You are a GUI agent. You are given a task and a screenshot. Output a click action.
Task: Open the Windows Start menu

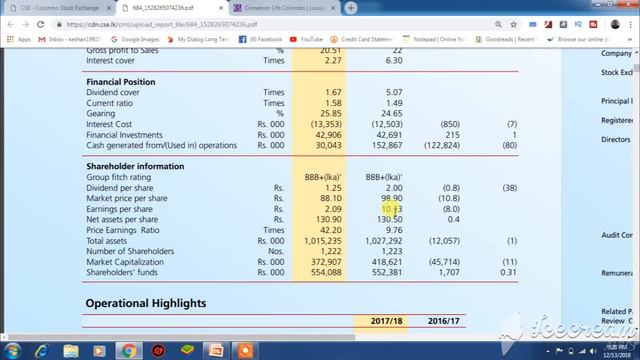[13, 351]
